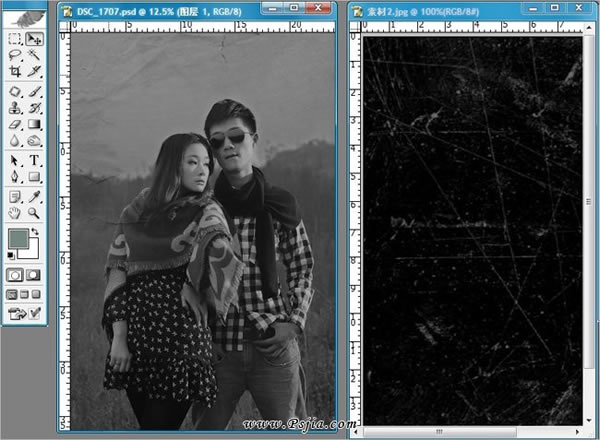The image size is (600, 440).
Task: Close the 素材2.jpg window
Action: tap(579, 8)
